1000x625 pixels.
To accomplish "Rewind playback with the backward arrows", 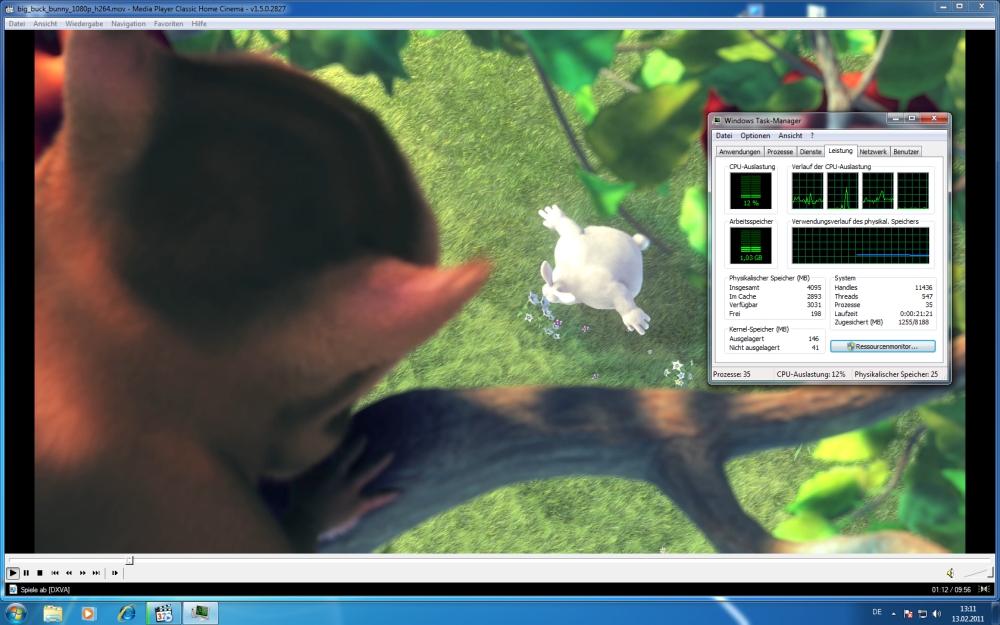I will [x=69, y=573].
